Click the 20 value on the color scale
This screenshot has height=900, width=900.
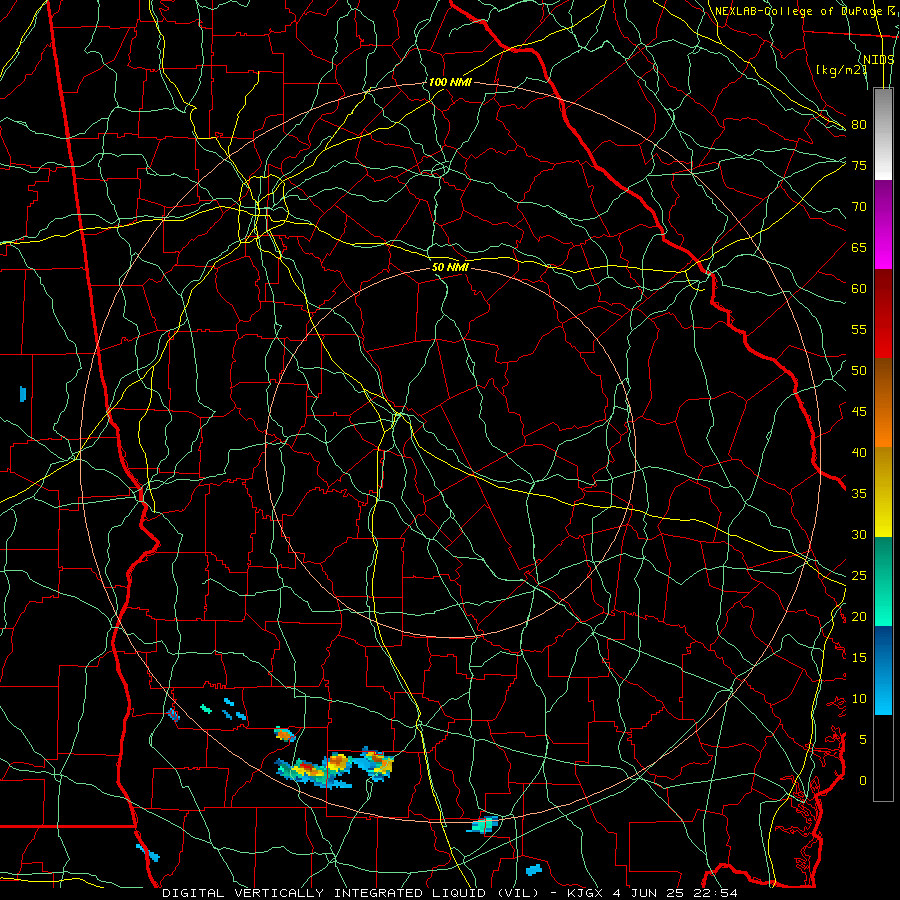click(x=859, y=616)
